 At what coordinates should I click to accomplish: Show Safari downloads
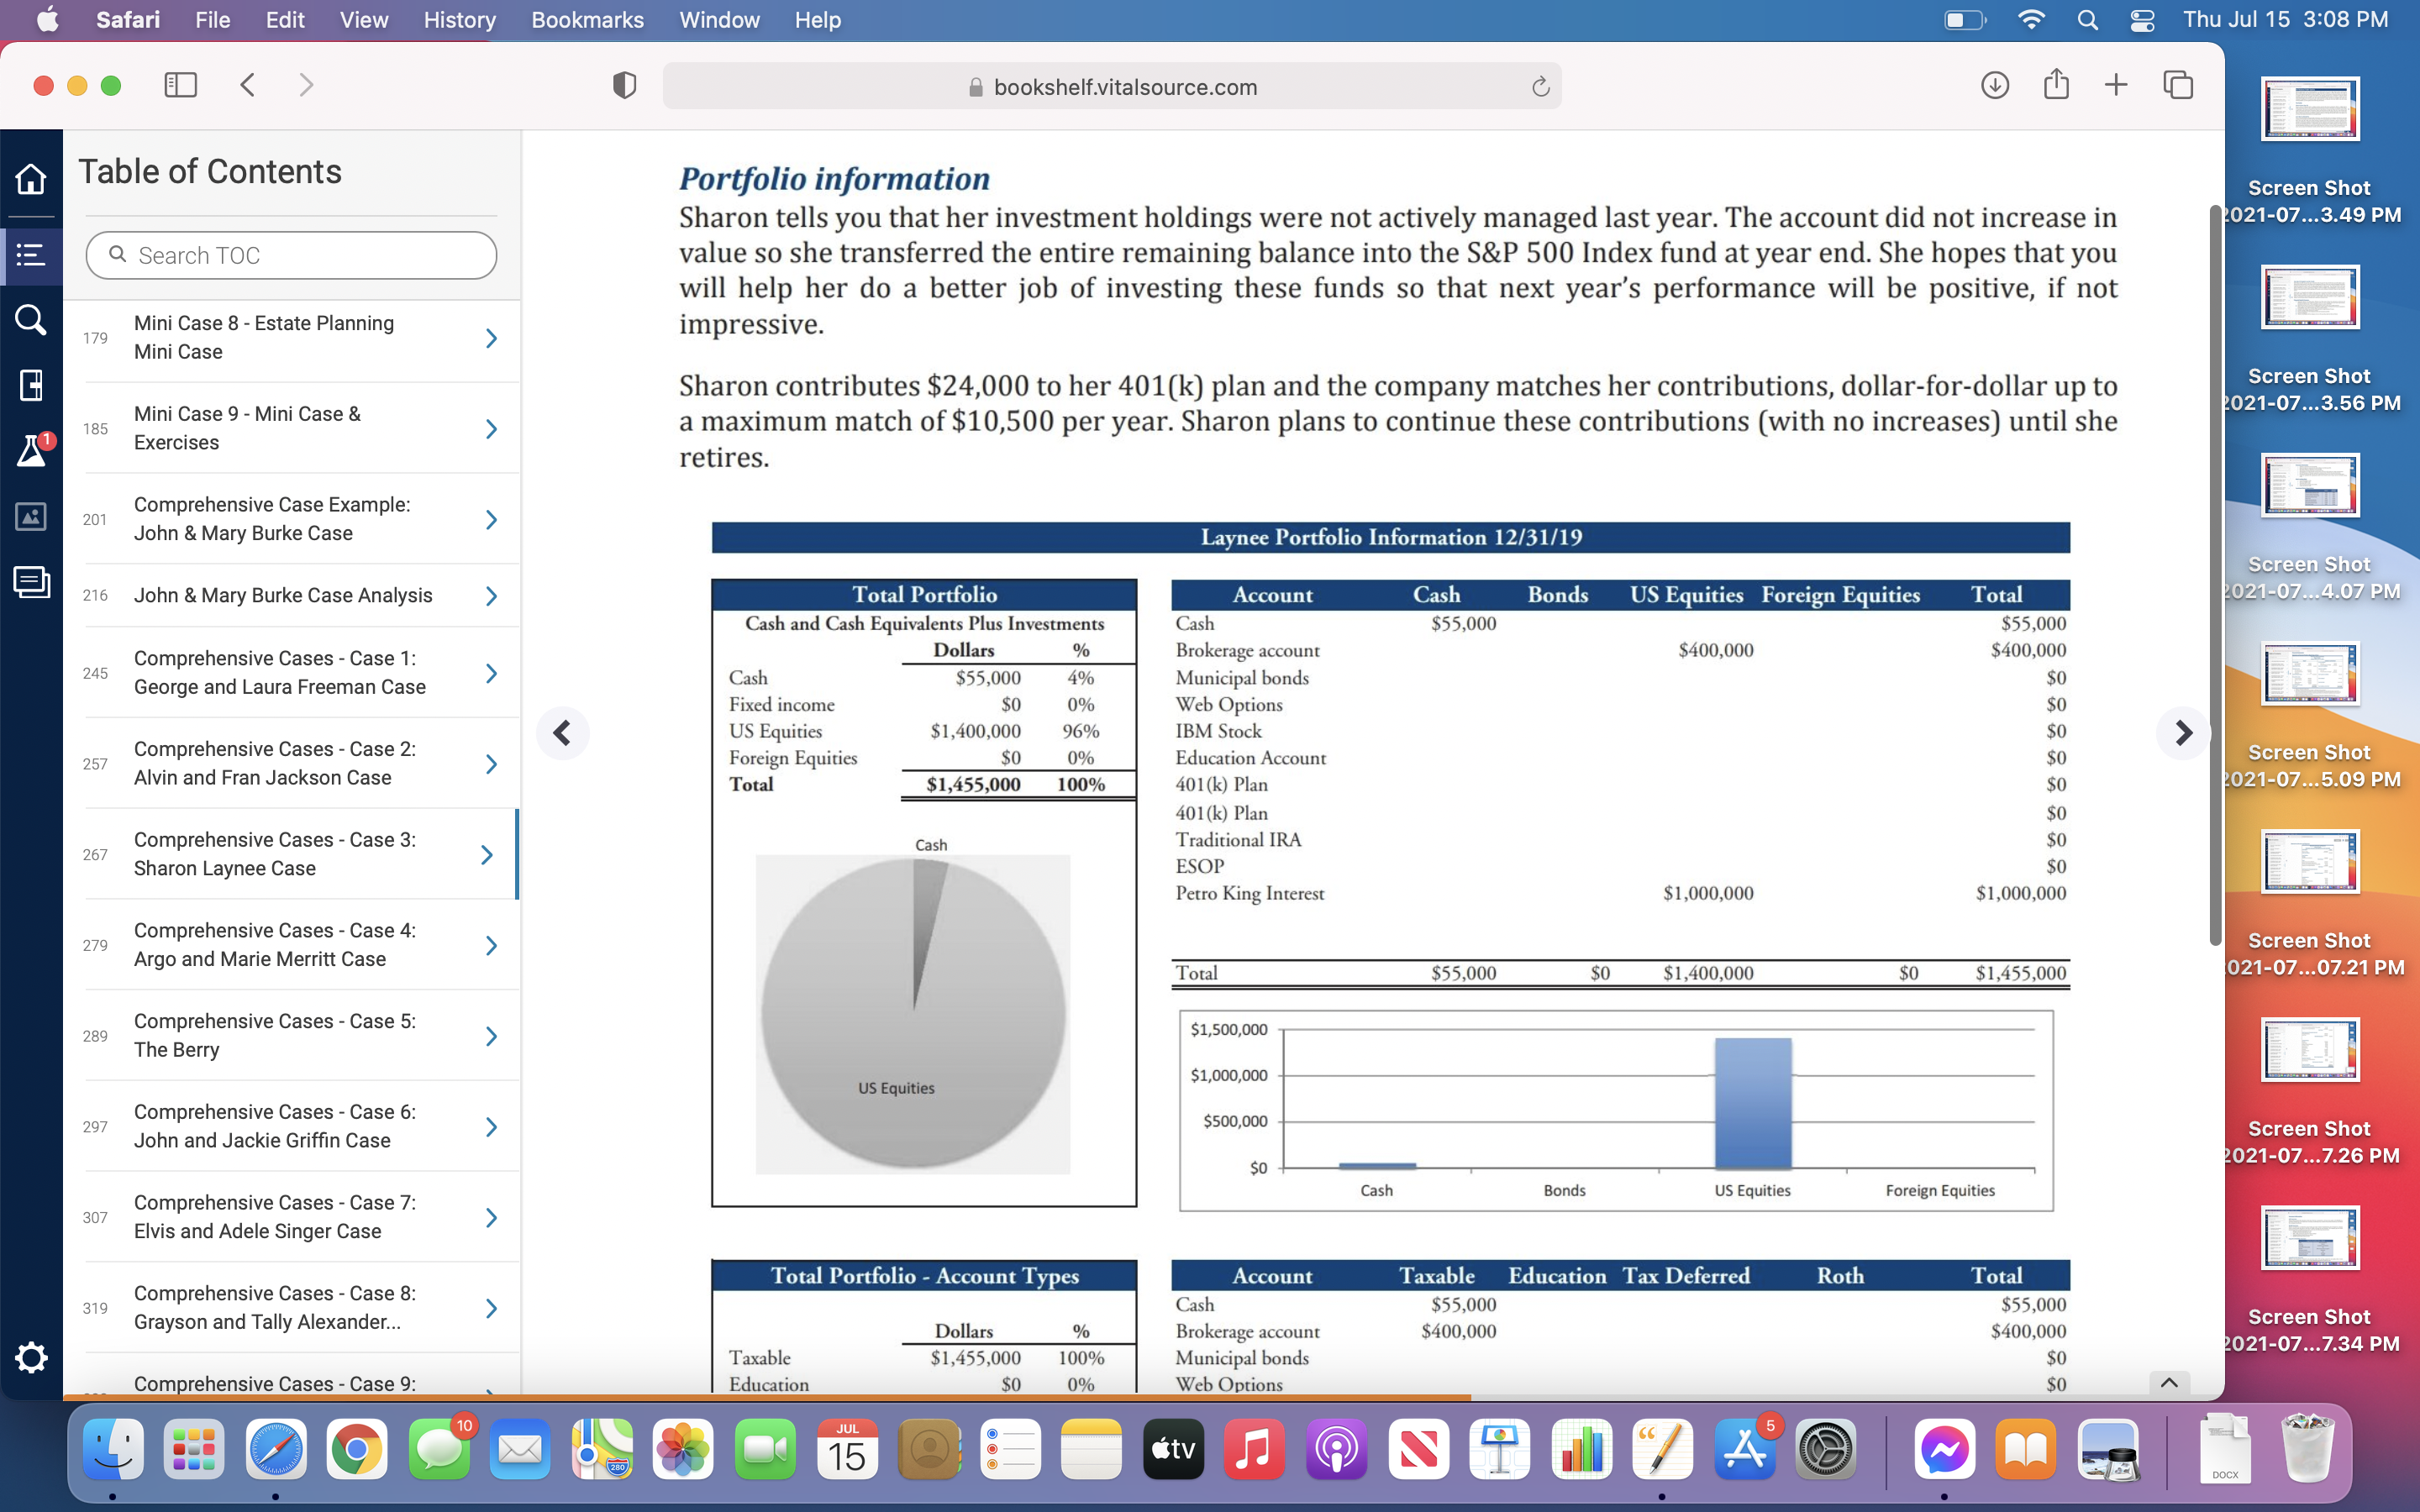coord(1994,85)
